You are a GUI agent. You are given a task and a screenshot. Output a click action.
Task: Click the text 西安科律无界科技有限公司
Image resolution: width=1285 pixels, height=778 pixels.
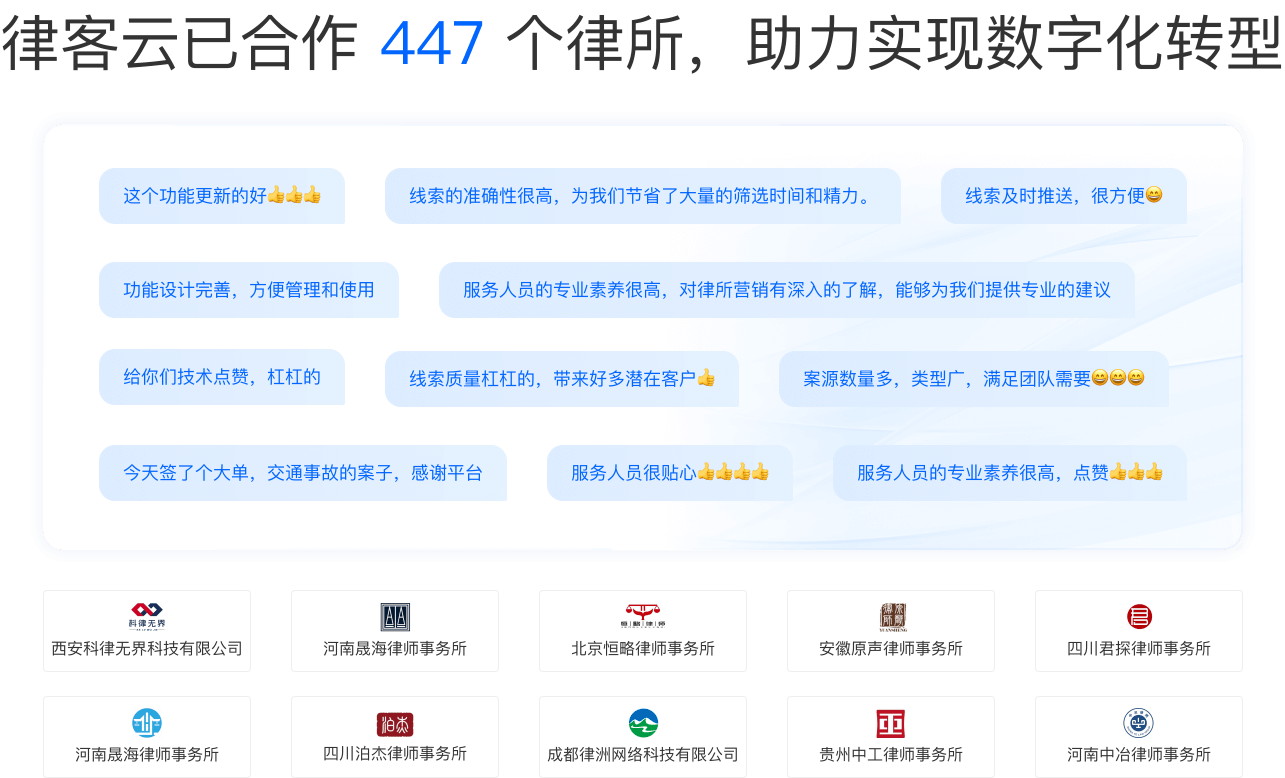pos(147,649)
